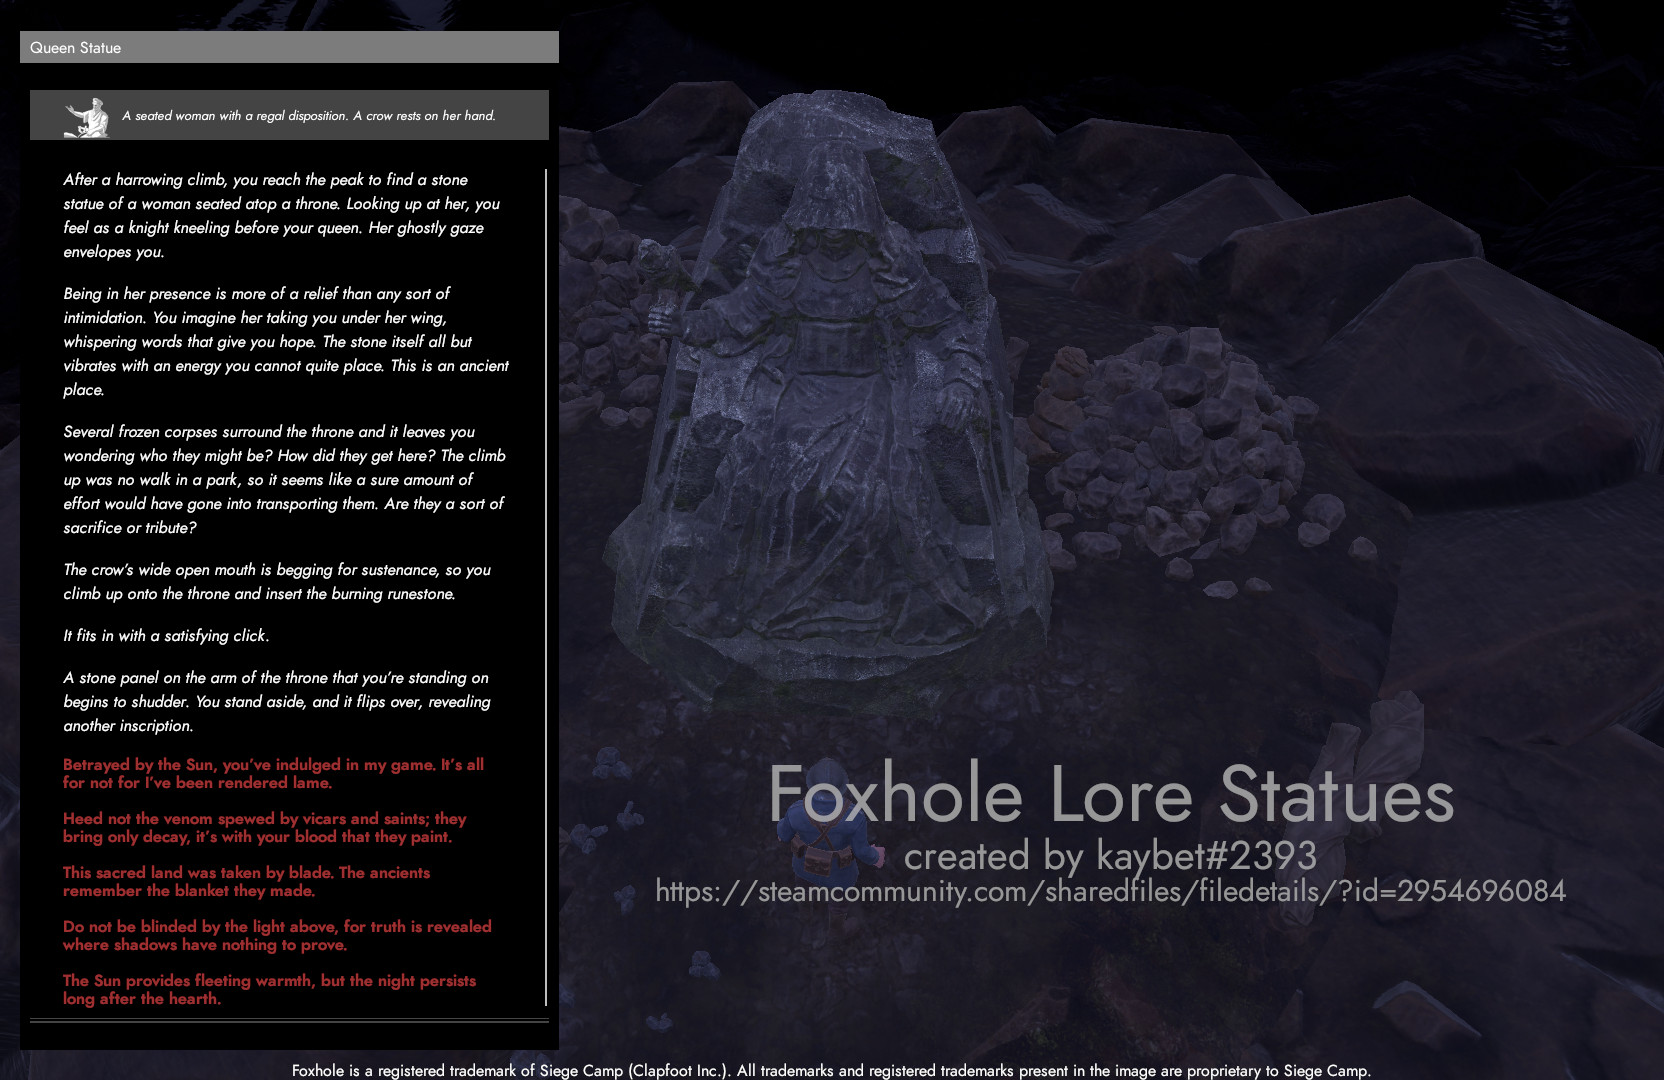Click the red 'This sacred land was taken' inscription
Screen dimensions: 1664x1080
click(x=247, y=882)
